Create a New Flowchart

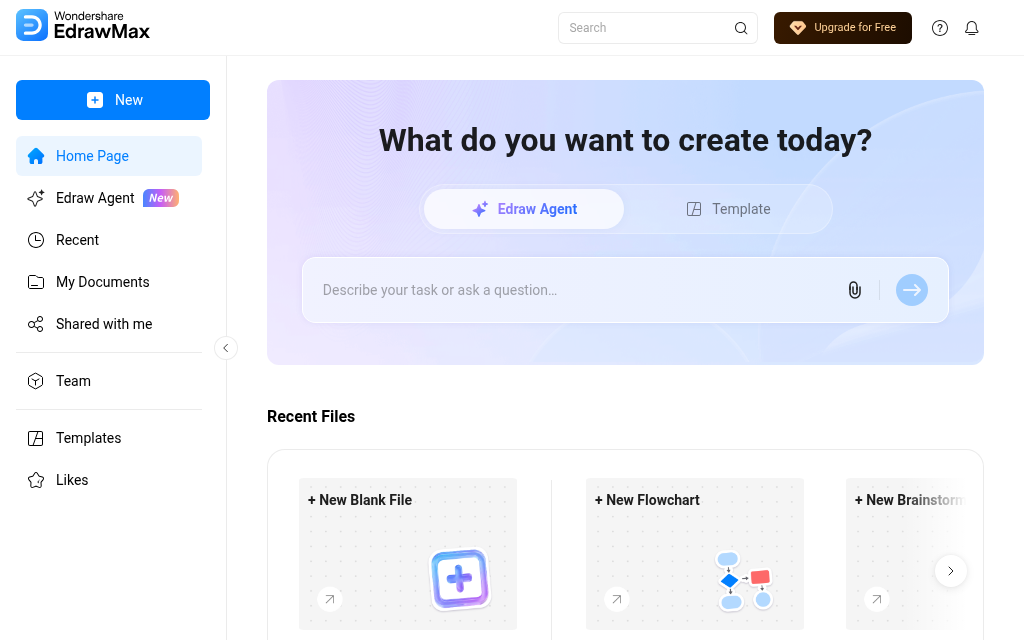695,554
